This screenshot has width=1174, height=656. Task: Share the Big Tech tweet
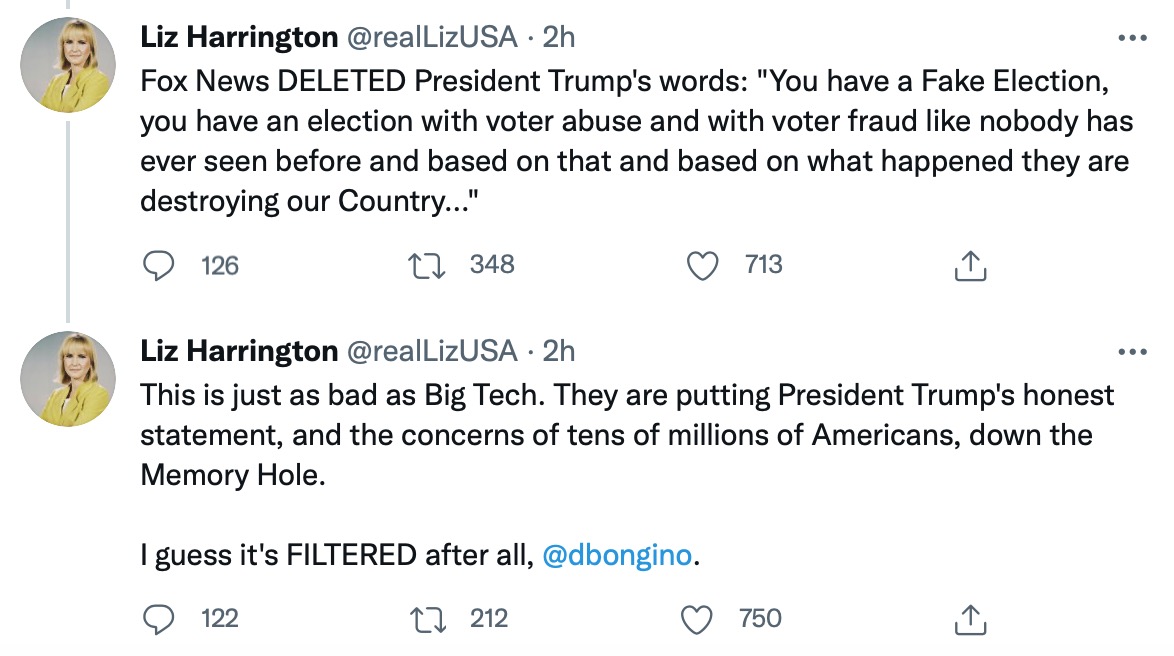[x=970, y=619]
